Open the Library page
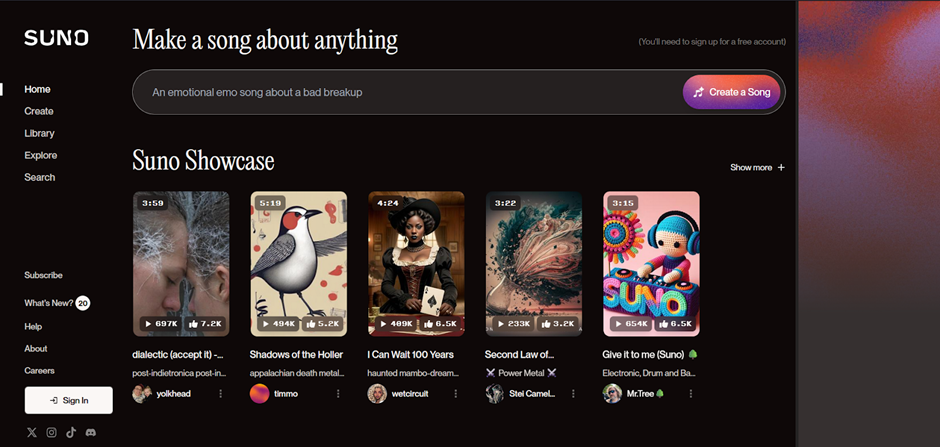This screenshot has height=447, width=940. [40, 133]
